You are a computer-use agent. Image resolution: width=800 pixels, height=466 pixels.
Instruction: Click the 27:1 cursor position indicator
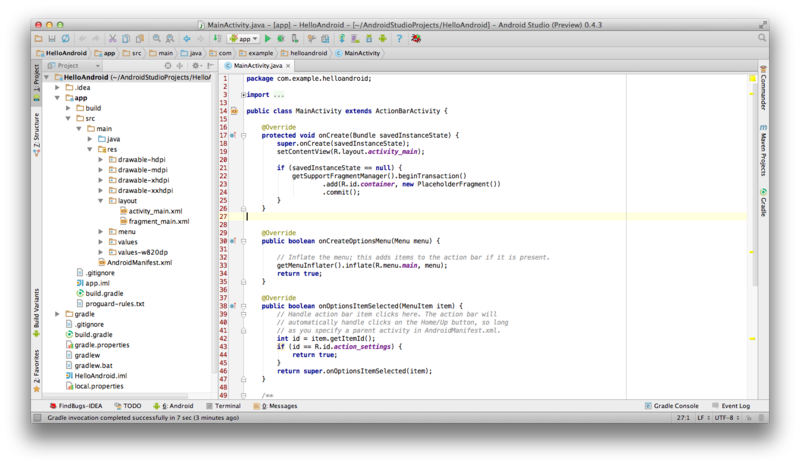683,418
